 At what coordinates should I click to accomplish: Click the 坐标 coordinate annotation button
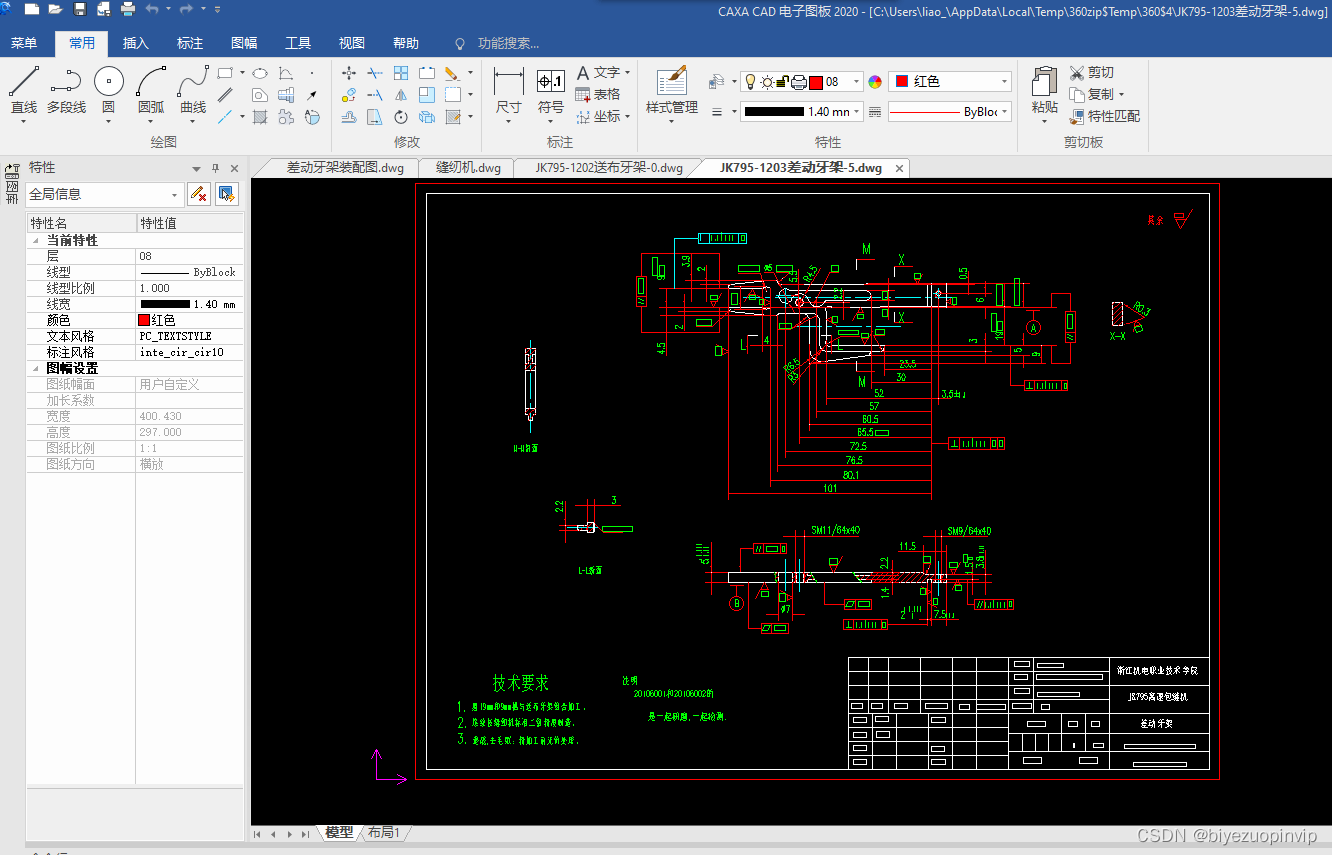603,116
